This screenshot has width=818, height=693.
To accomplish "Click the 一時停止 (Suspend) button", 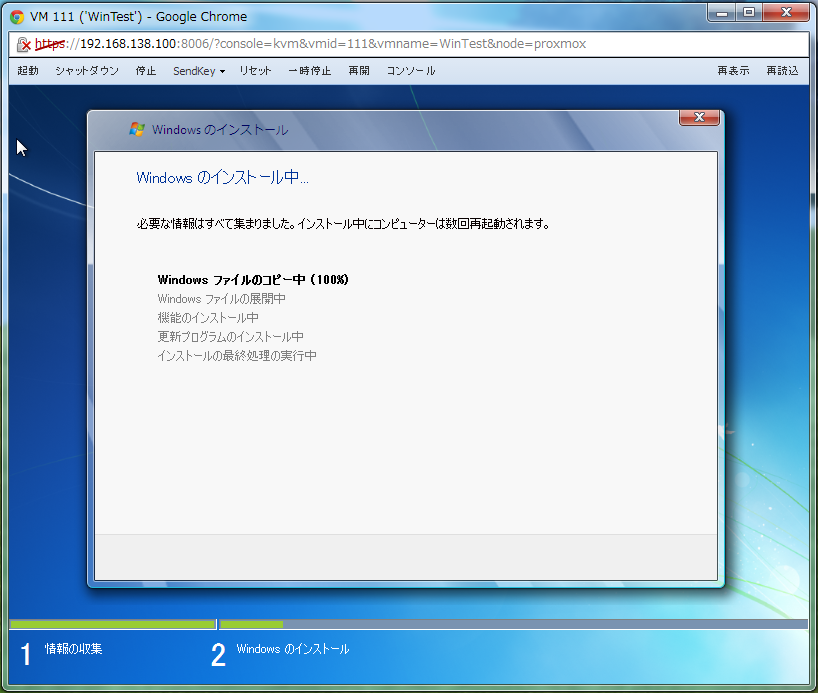I will pos(310,70).
